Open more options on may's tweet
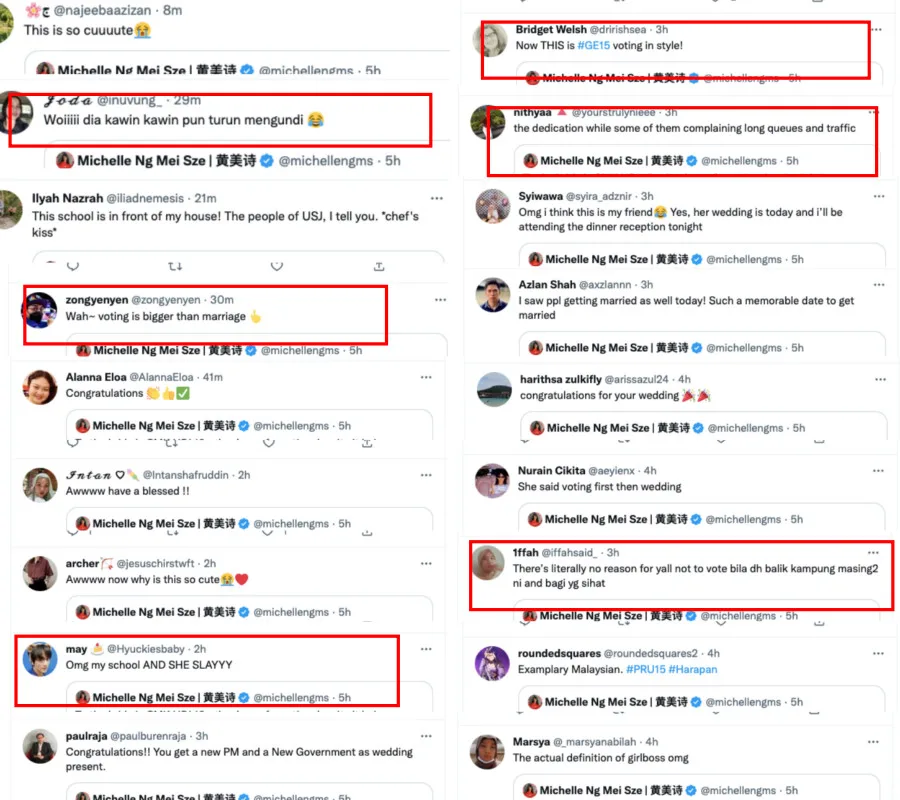 pos(426,649)
